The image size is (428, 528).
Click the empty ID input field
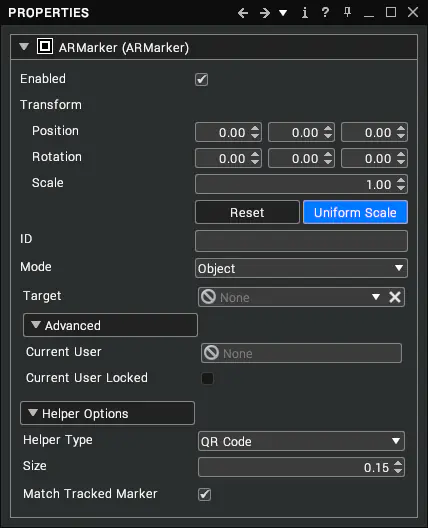pos(301,241)
